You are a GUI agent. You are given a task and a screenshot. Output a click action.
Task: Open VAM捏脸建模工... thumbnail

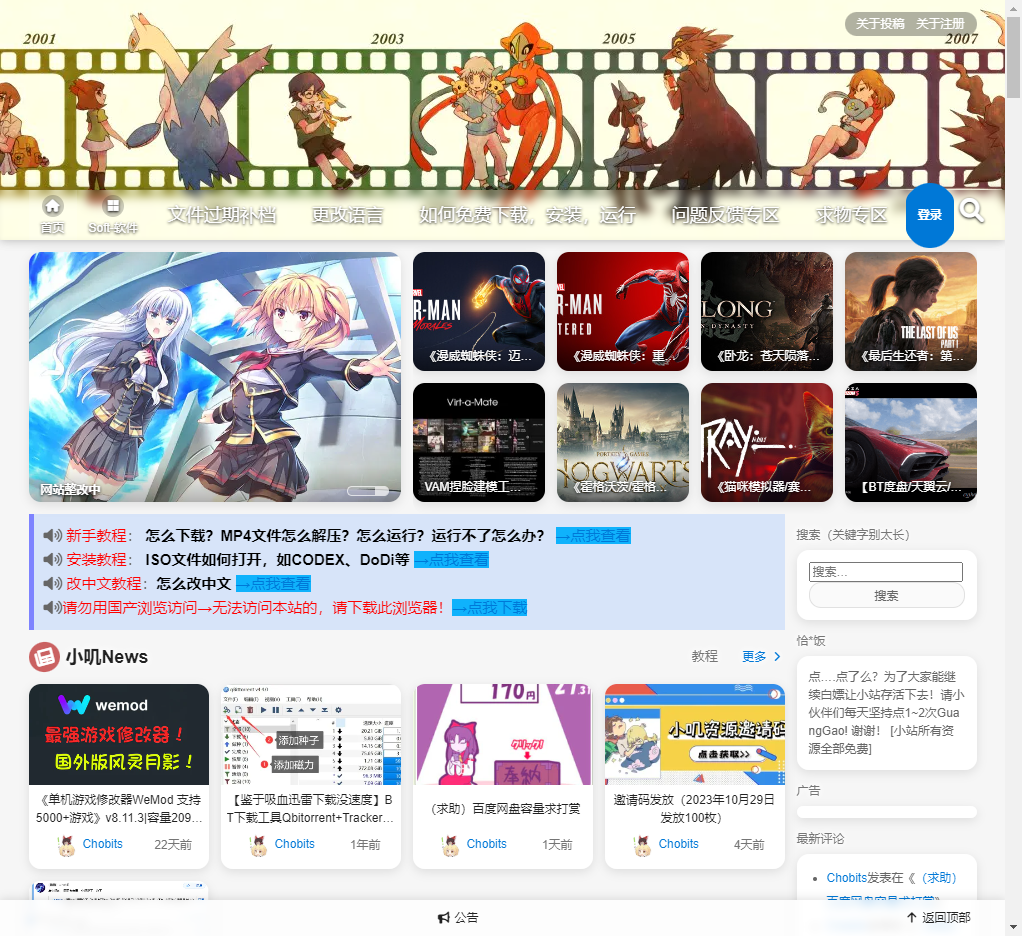(479, 443)
